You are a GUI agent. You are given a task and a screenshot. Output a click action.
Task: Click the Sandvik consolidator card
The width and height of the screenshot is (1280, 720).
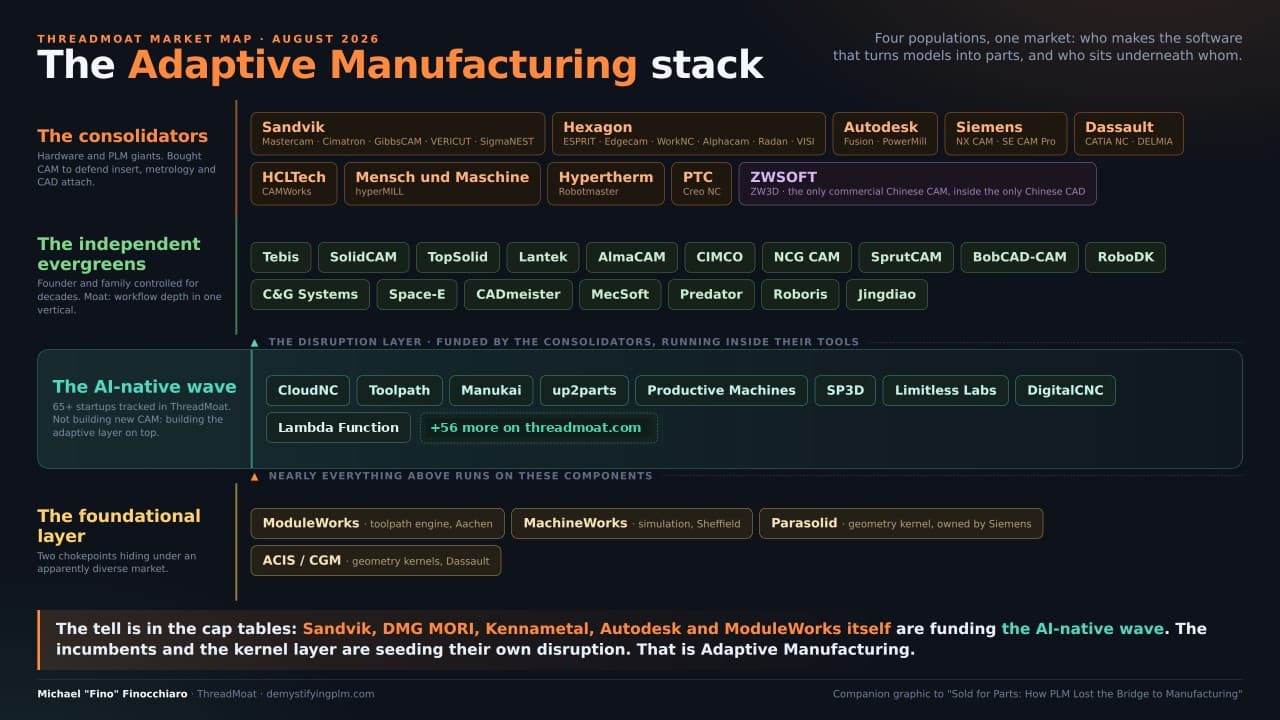[398, 134]
